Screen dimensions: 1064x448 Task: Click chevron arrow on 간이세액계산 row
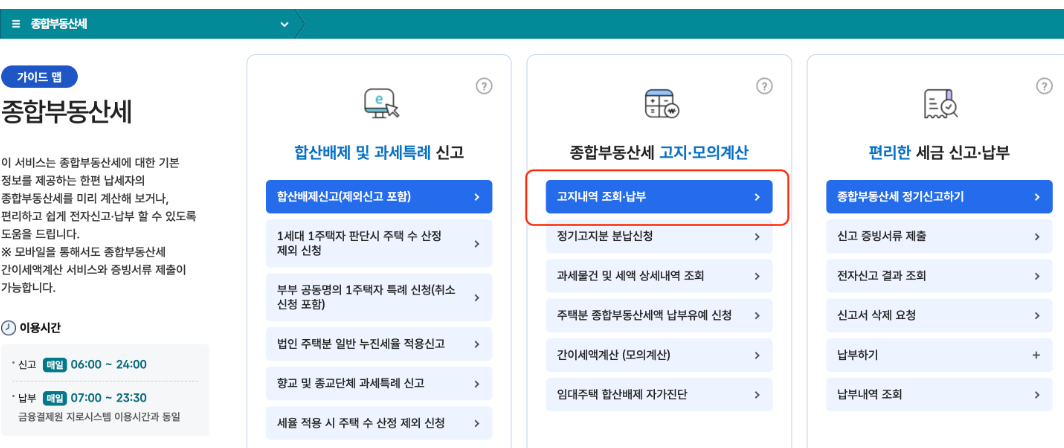[x=757, y=355]
